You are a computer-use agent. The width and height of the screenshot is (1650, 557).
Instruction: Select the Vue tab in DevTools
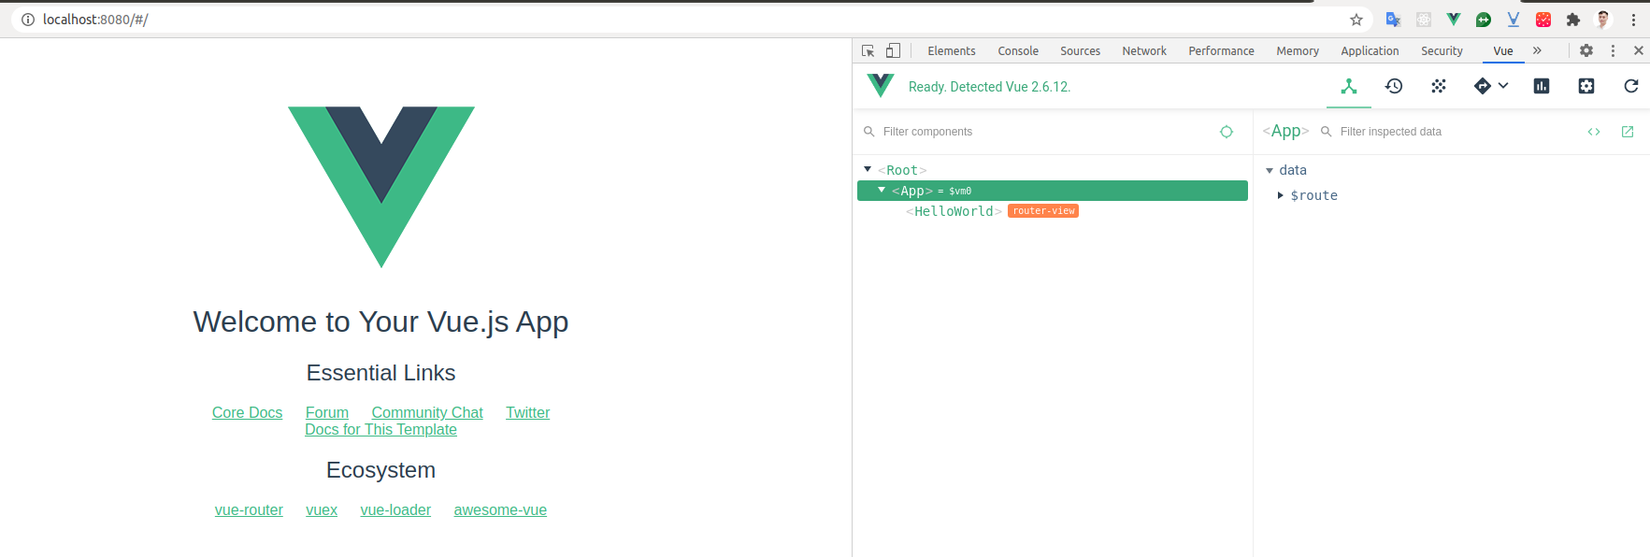coord(1503,51)
